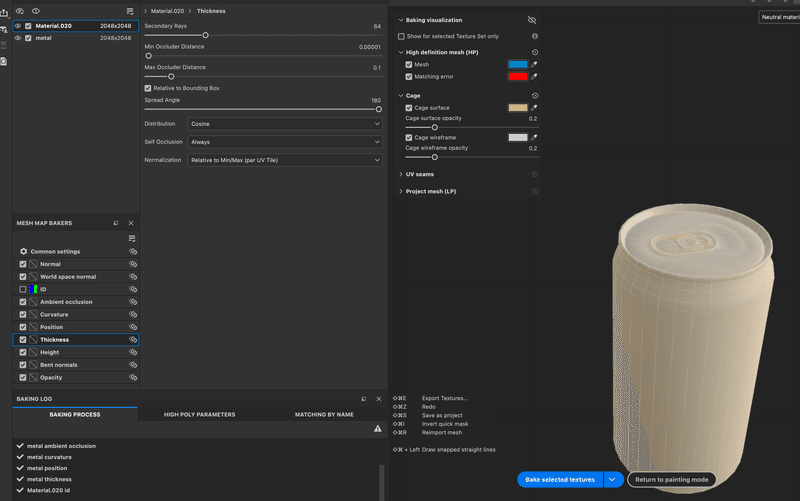Image resolution: width=800 pixels, height=501 pixels.
Task: Click the Cage surface tan color swatch
Action: pyautogui.click(x=518, y=108)
